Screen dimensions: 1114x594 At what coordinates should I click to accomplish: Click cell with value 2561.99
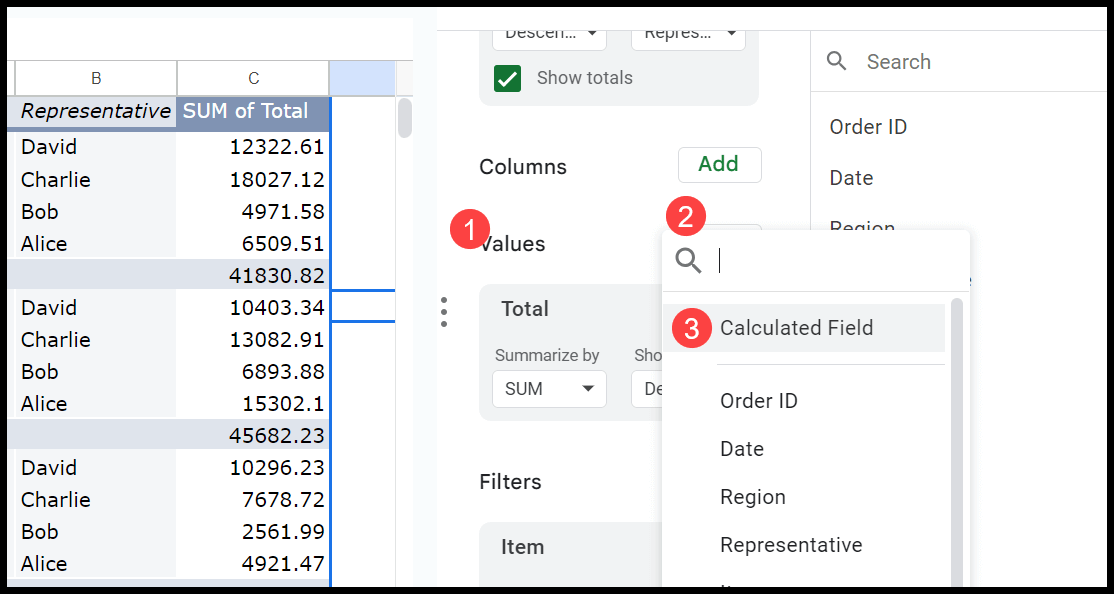[254, 531]
